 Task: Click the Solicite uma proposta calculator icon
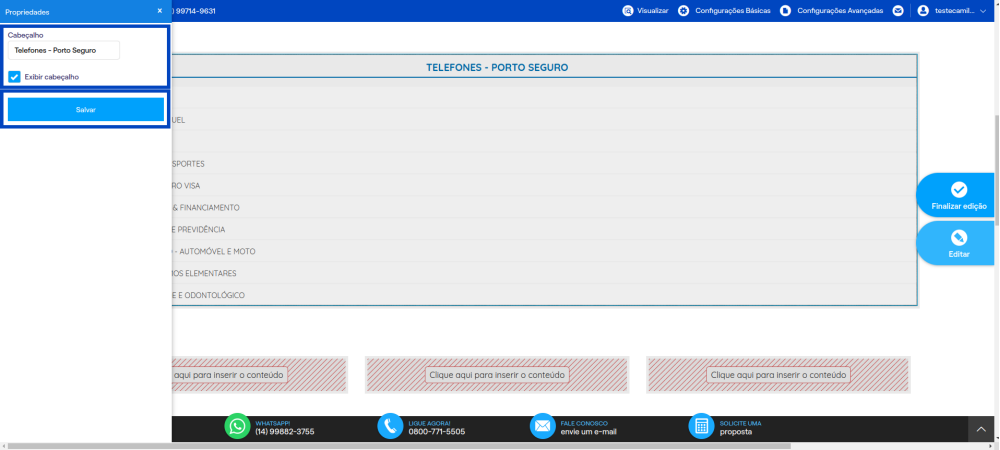coord(702,426)
